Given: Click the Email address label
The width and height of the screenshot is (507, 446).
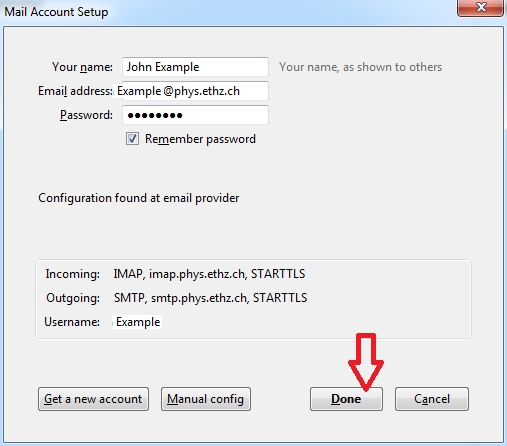Looking at the screenshot, I should [x=75, y=91].
